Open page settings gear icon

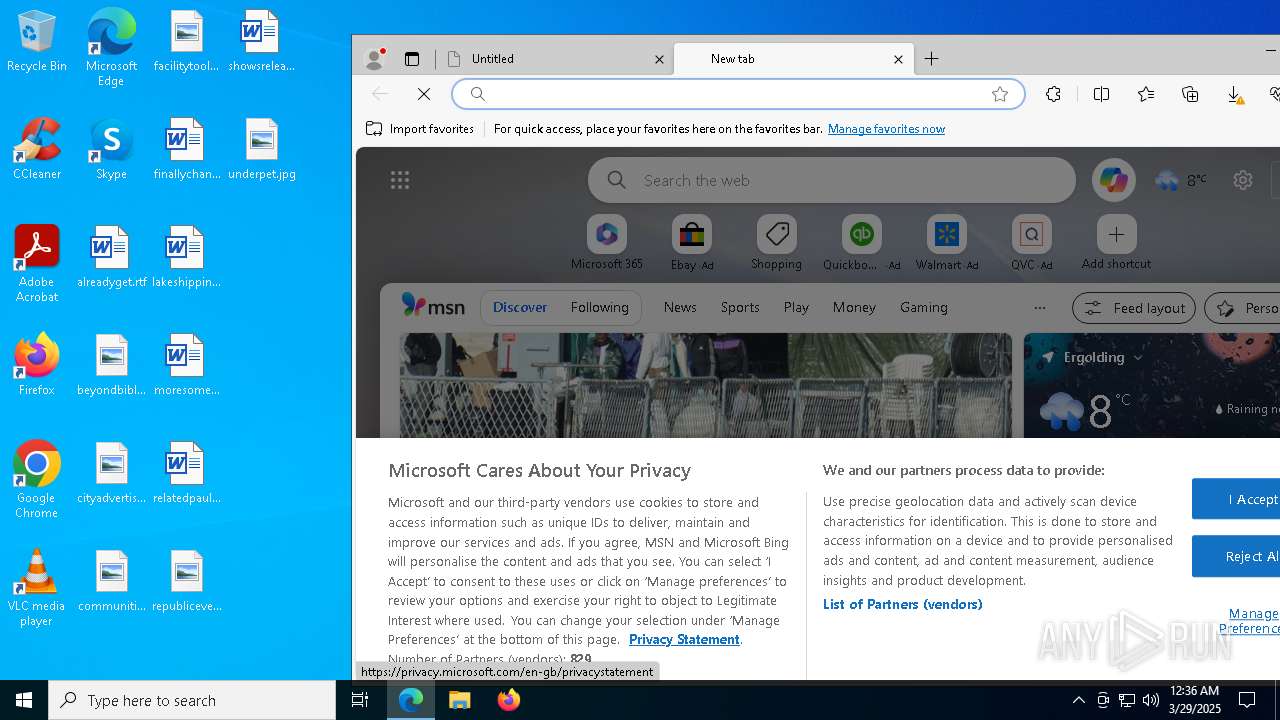point(1243,180)
